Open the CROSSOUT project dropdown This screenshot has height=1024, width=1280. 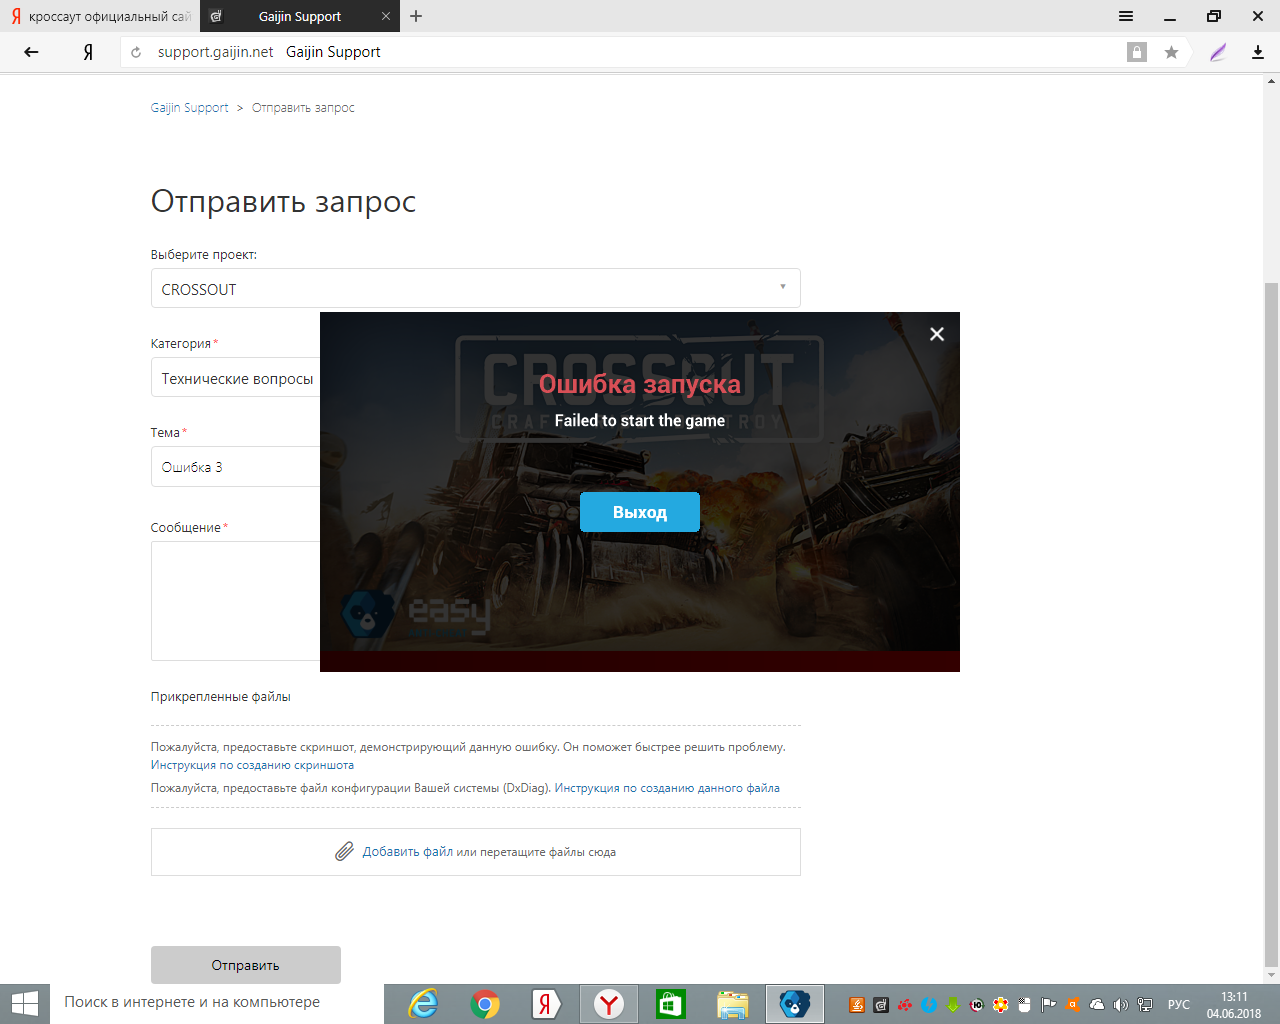[x=475, y=289]
